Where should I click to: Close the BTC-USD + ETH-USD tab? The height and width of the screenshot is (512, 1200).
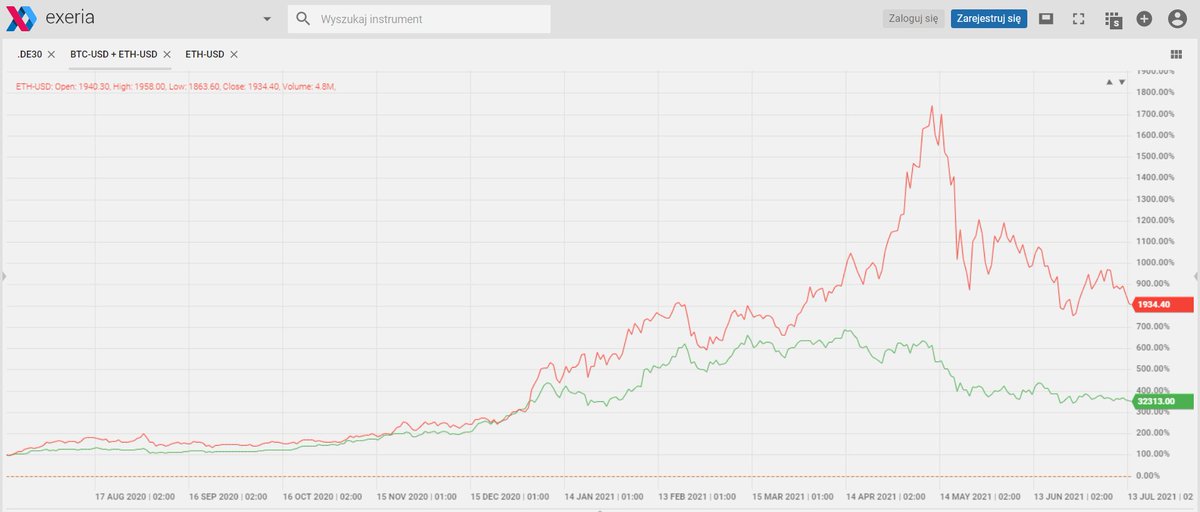pos(167,54)
